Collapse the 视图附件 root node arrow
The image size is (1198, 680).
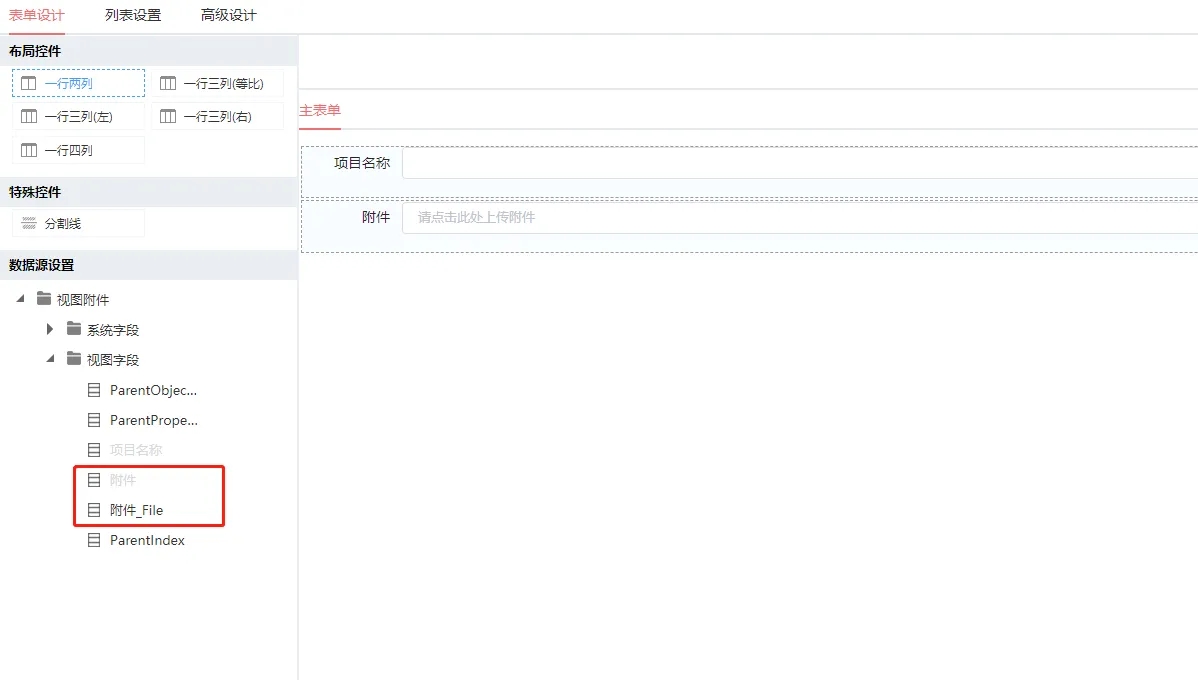20,299
